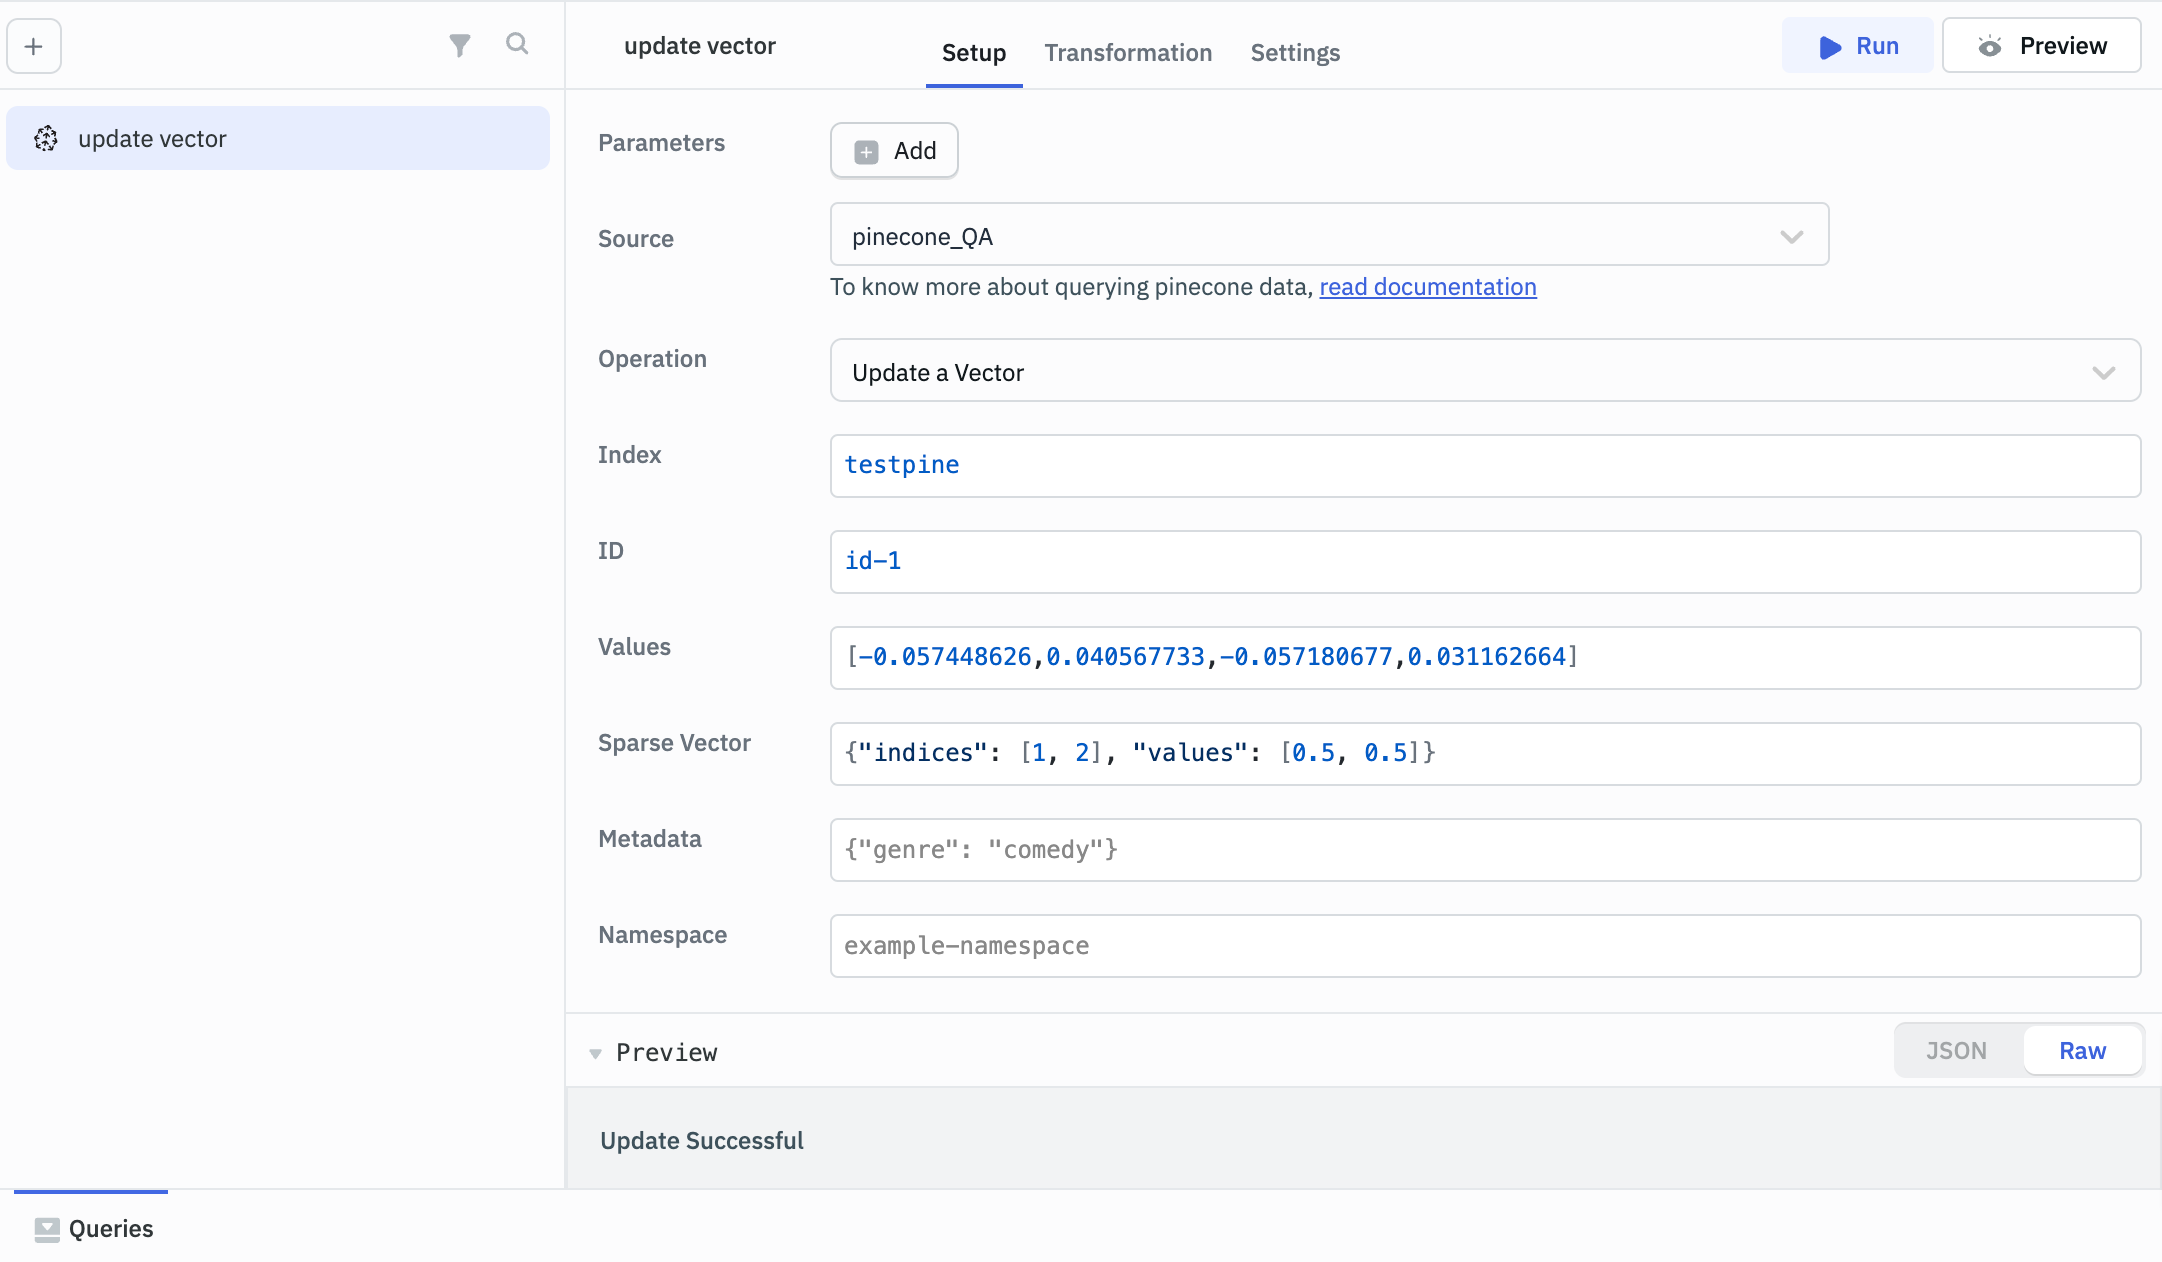Click the Sparse Vector label
This screenshot has height=1262, width=2162.
click(x=674, y=743)
